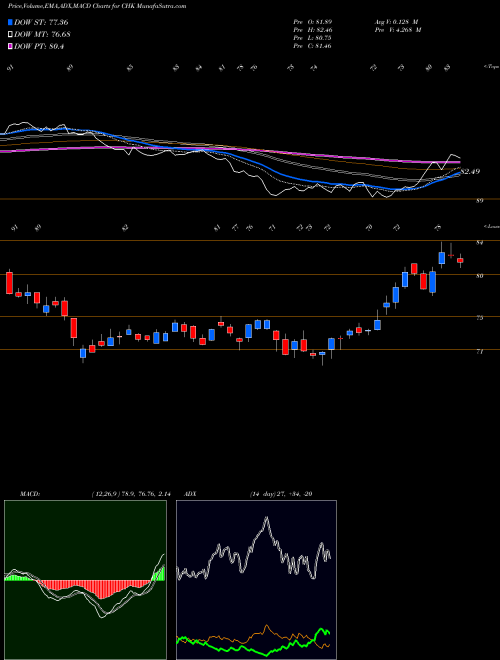500x660 pixels.
Task: Click the 84 price axis label
Action: click(x=479, y=242)
